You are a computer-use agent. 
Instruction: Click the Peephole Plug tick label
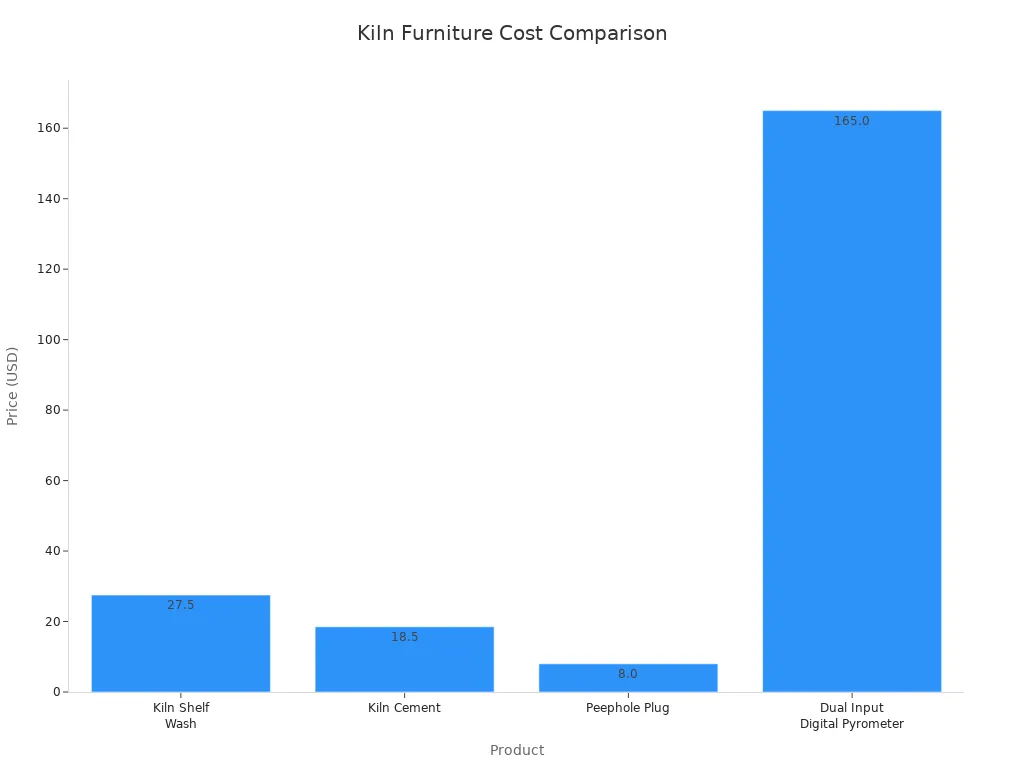click(x=628, y=708)
